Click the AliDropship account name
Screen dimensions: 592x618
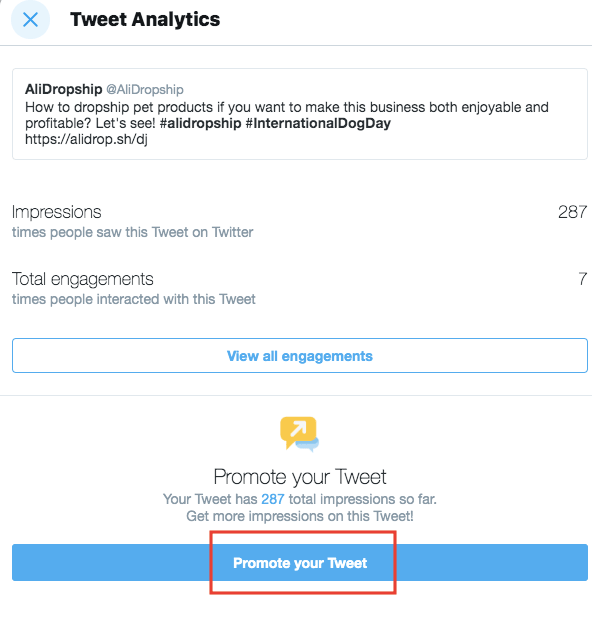coord(63,89)
